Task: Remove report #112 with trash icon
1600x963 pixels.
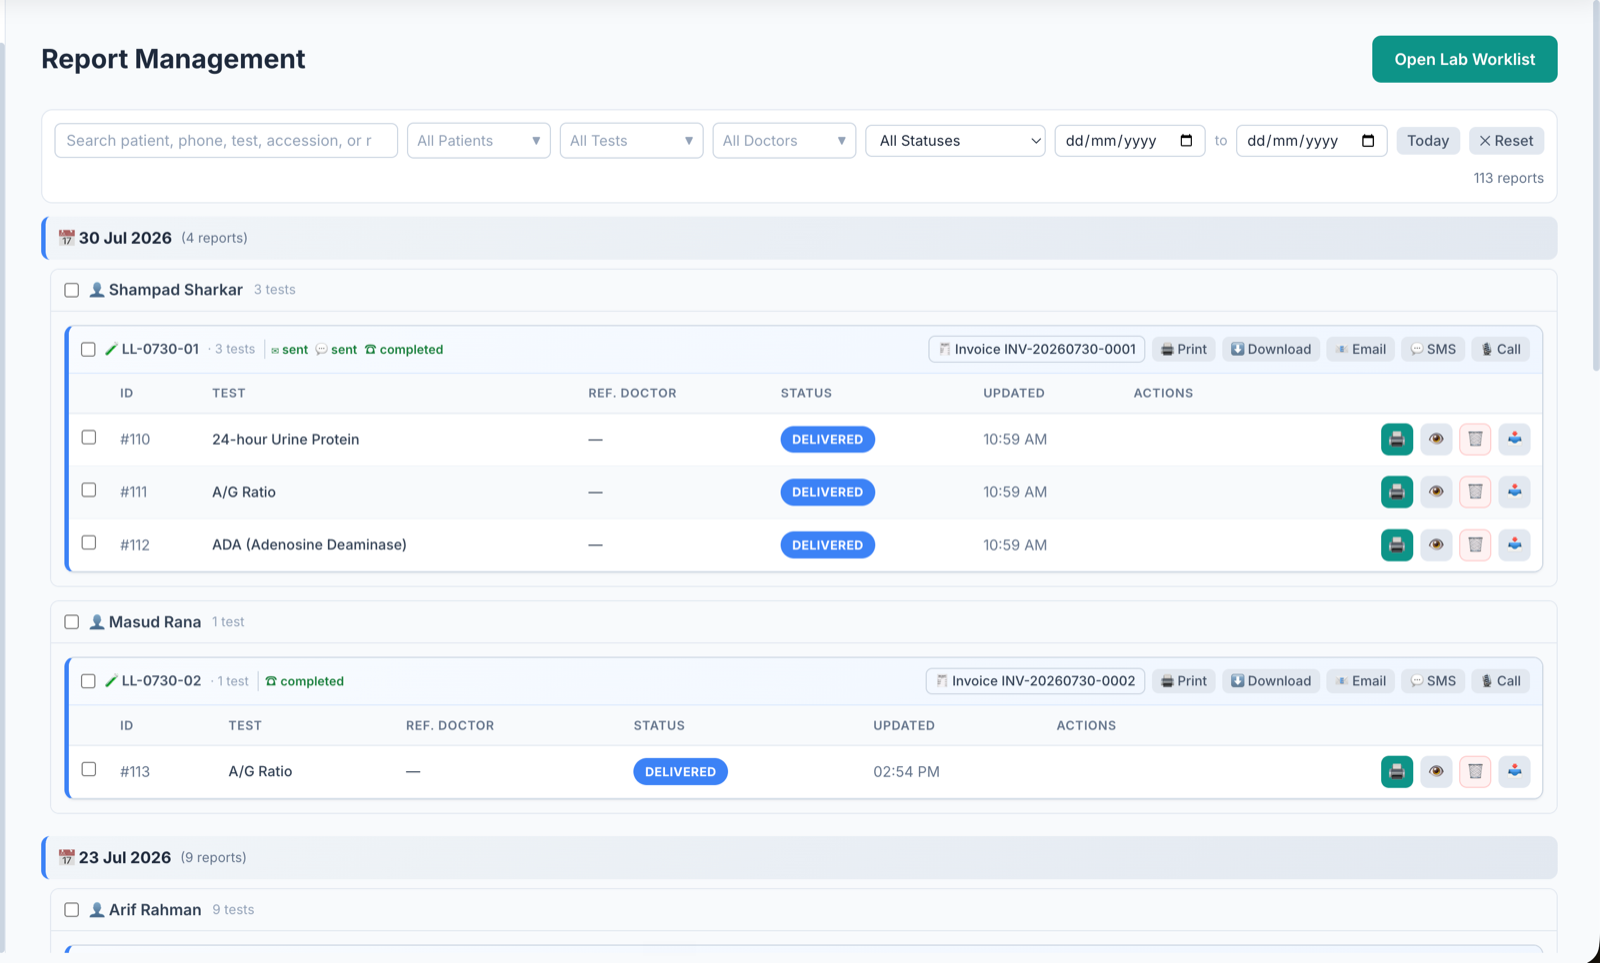Action: (1475, 545)
